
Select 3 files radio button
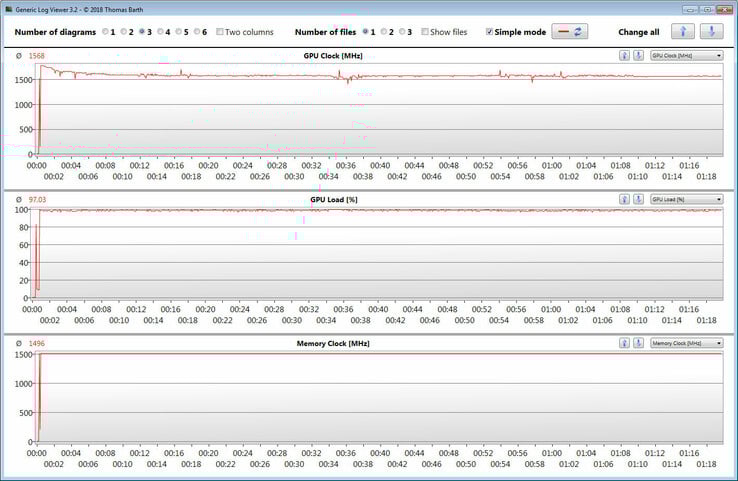(402, 32)
